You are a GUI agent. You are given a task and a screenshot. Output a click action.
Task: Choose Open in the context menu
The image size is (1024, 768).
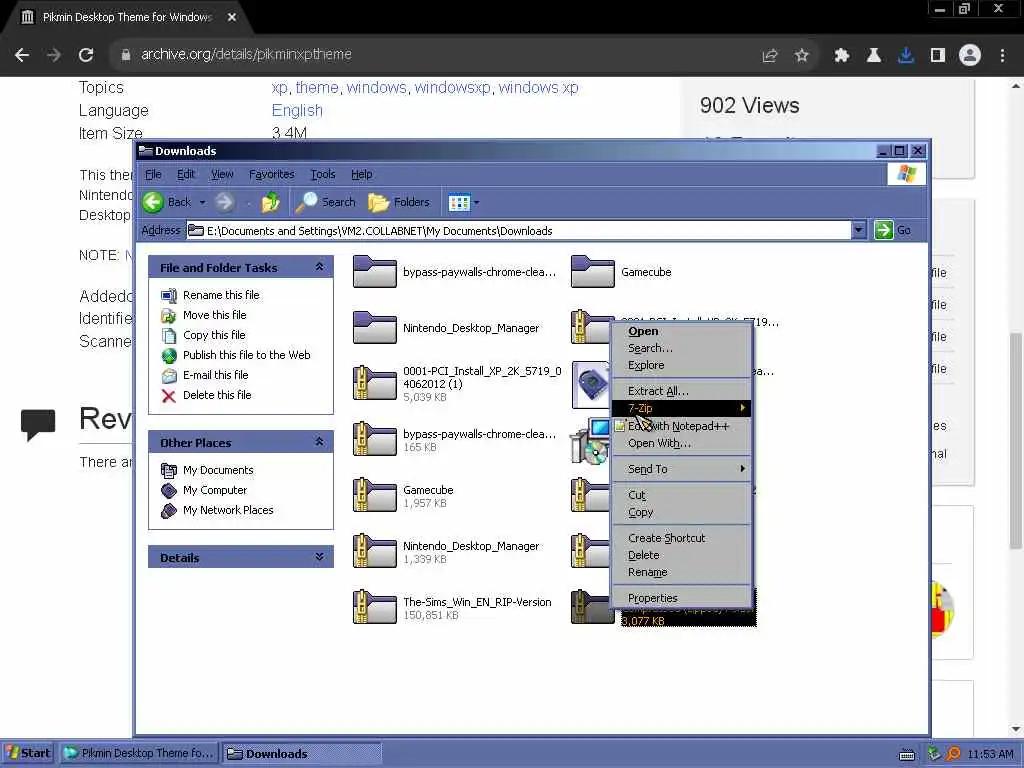click(x=681, y=331)
